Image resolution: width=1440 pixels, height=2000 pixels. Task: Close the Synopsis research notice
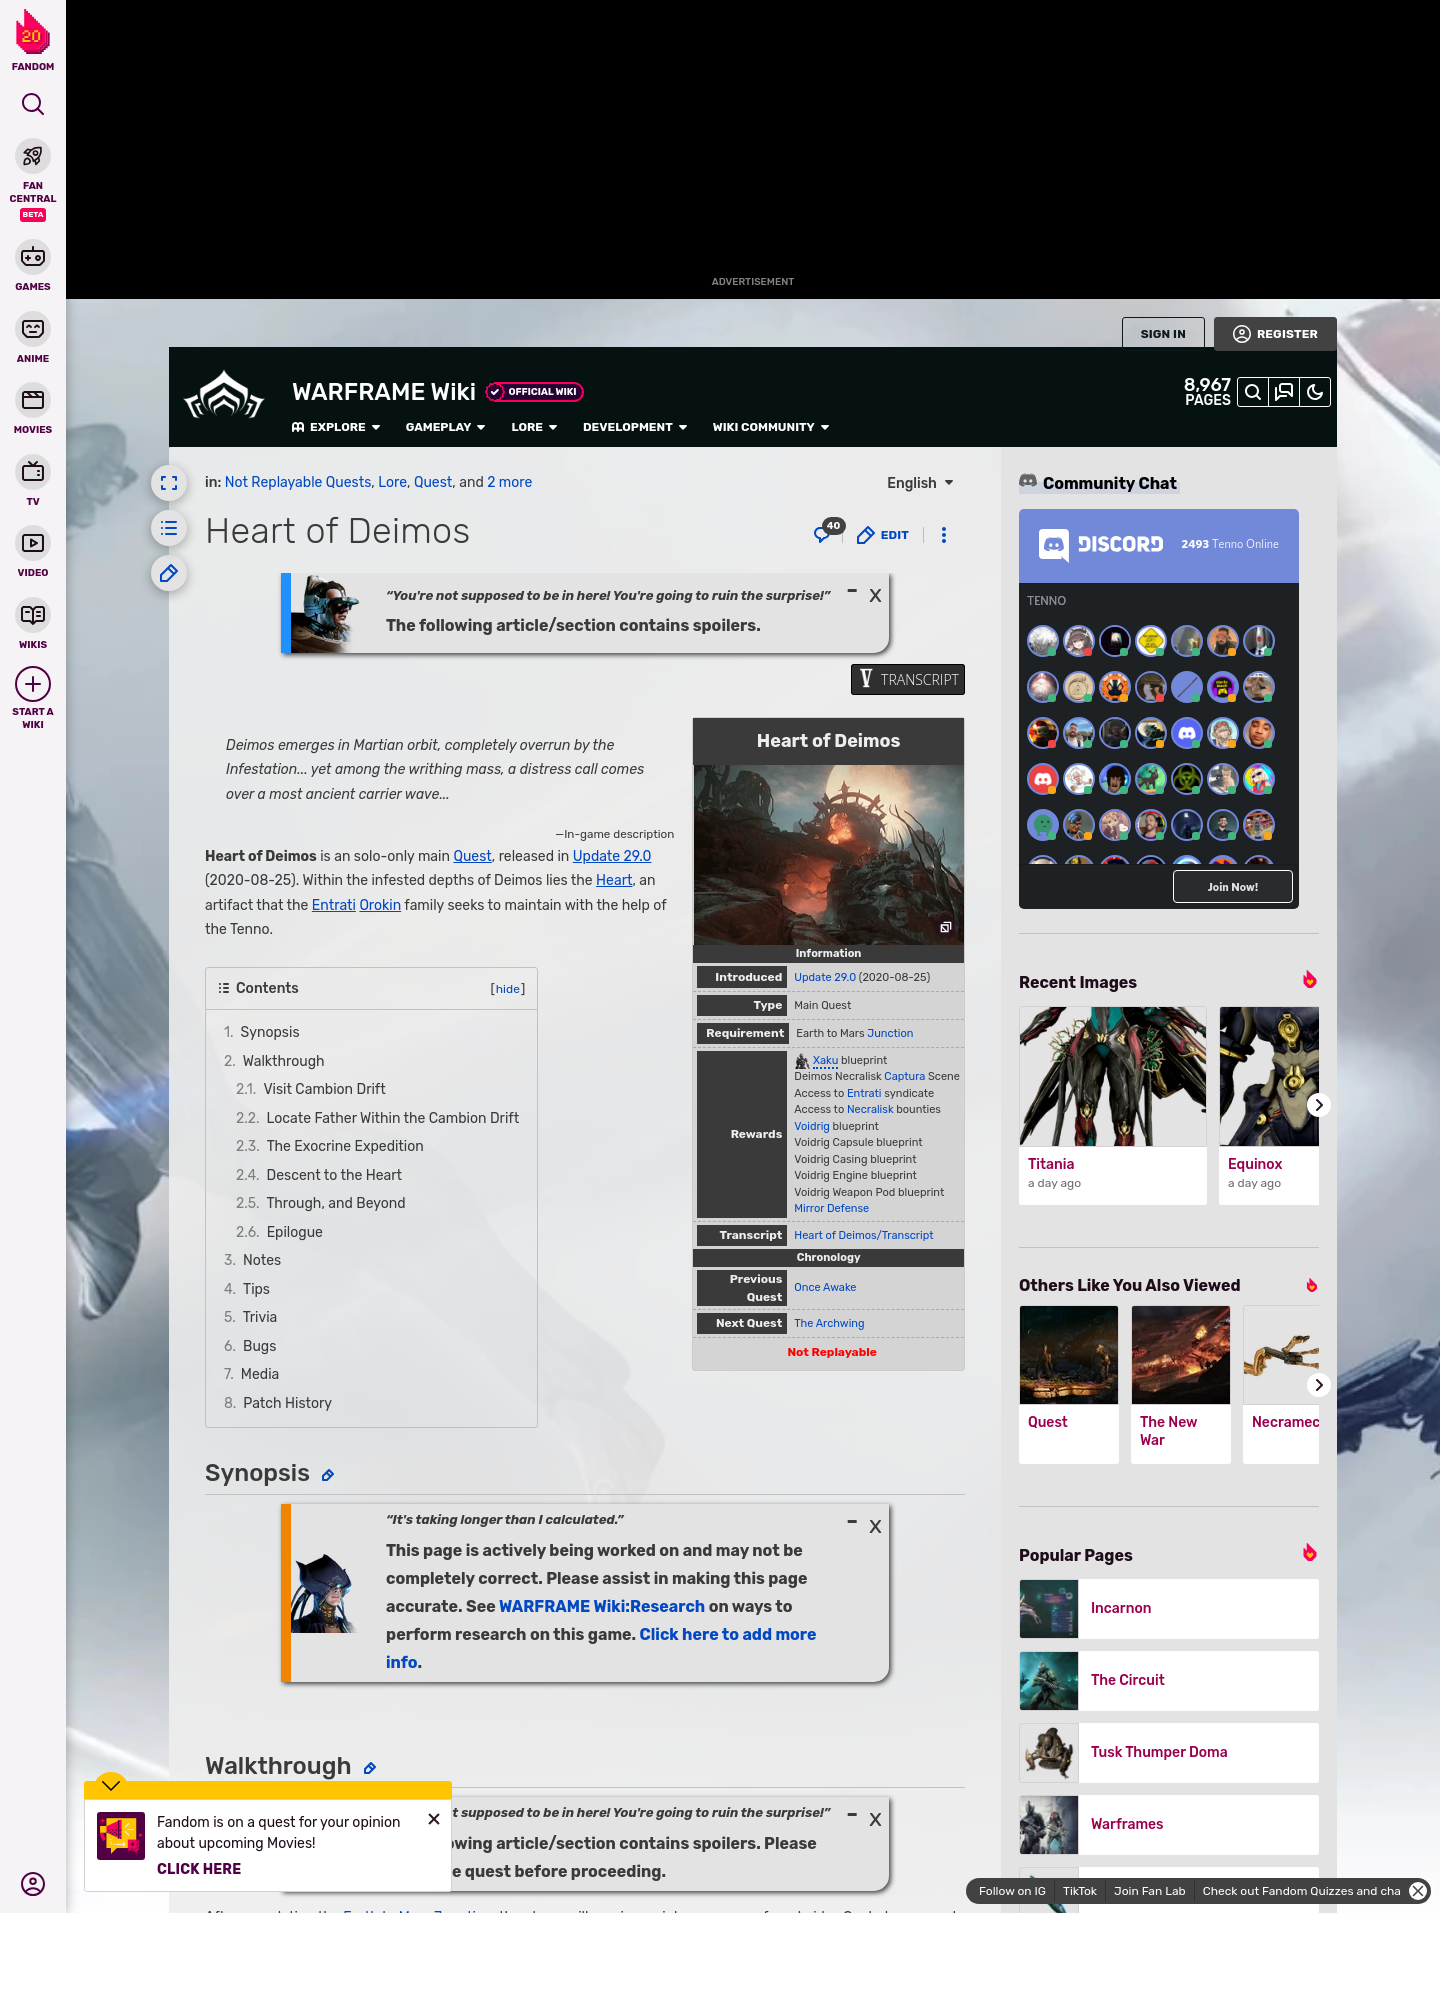[875, 1527]
